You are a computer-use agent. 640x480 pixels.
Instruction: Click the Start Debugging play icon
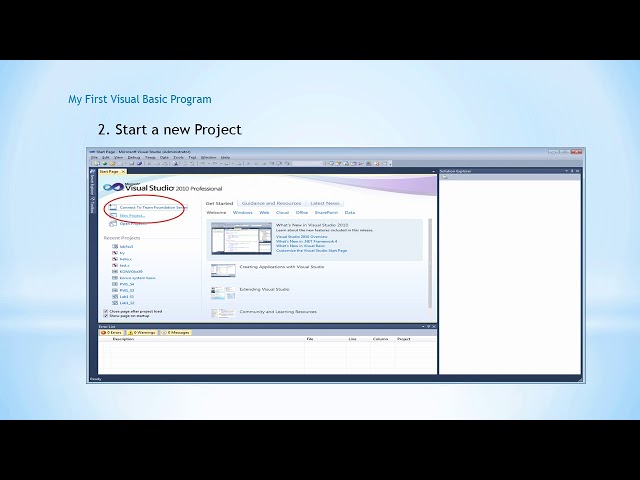(248, 164)
